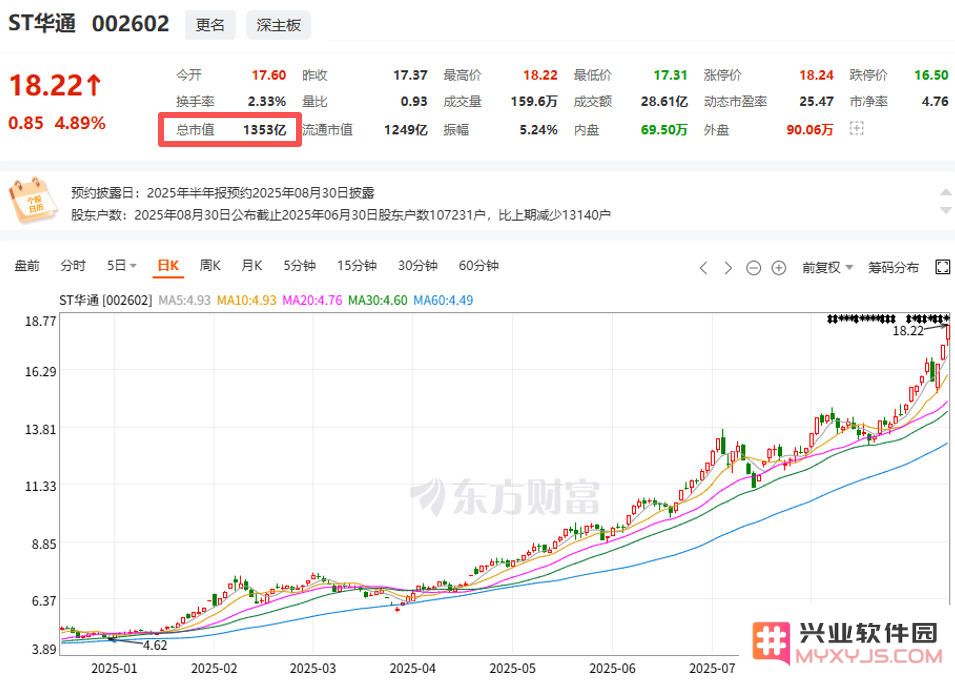
Task: Select the 分时 intraday tab
Action: click(73, 266)
